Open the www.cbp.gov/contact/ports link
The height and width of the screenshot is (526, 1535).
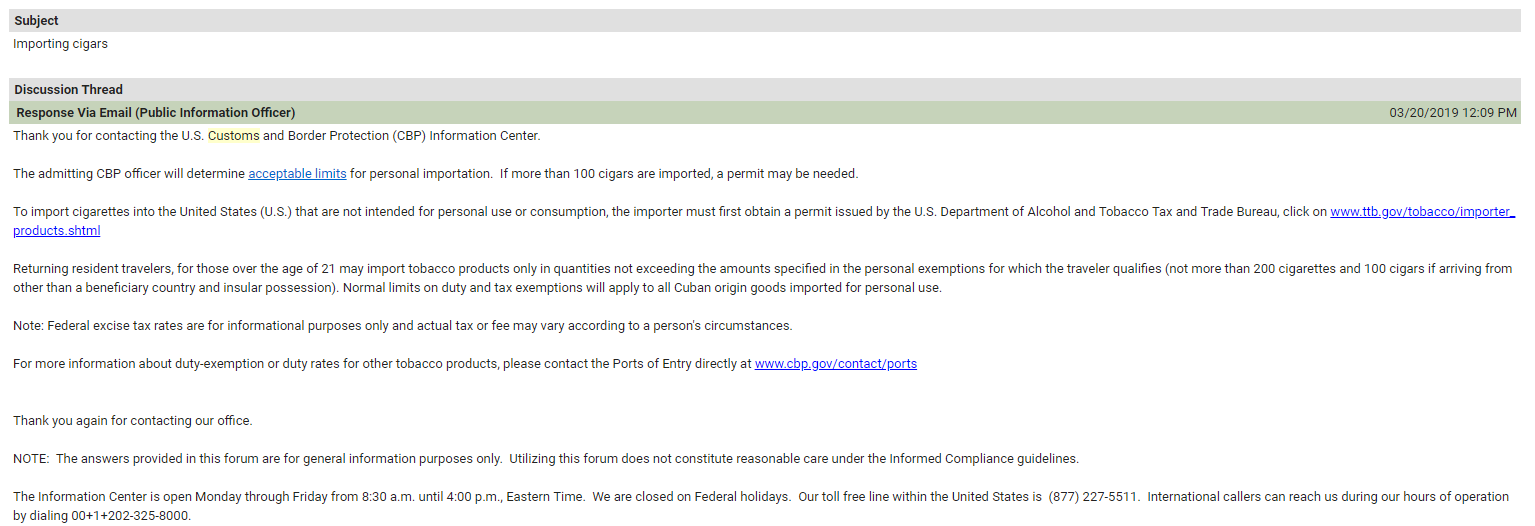tap(835, 364)
